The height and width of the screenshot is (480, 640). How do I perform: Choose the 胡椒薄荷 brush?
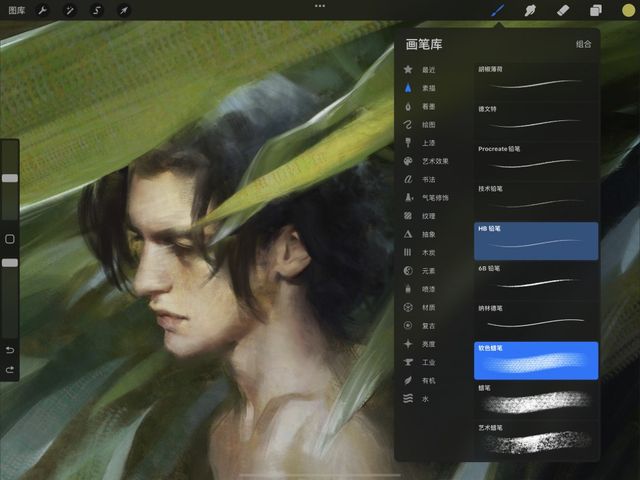(536, 81)
